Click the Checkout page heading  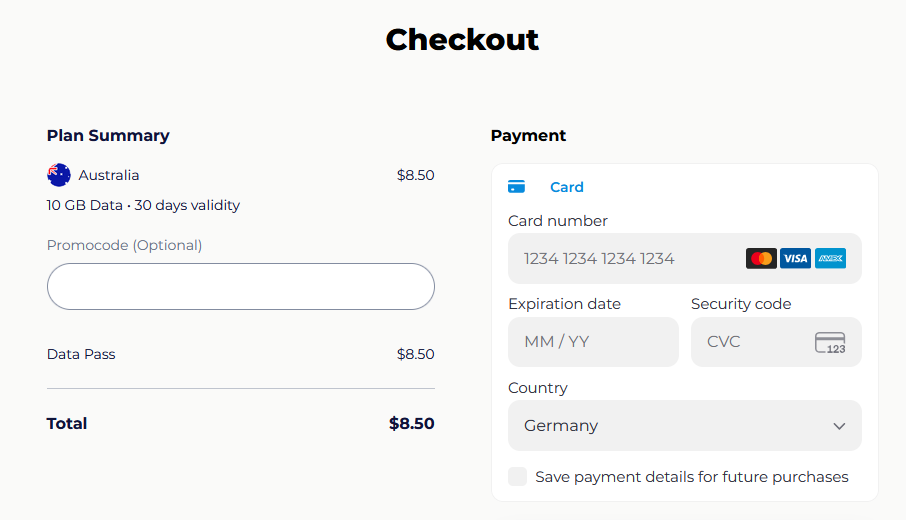coord(462,39)
